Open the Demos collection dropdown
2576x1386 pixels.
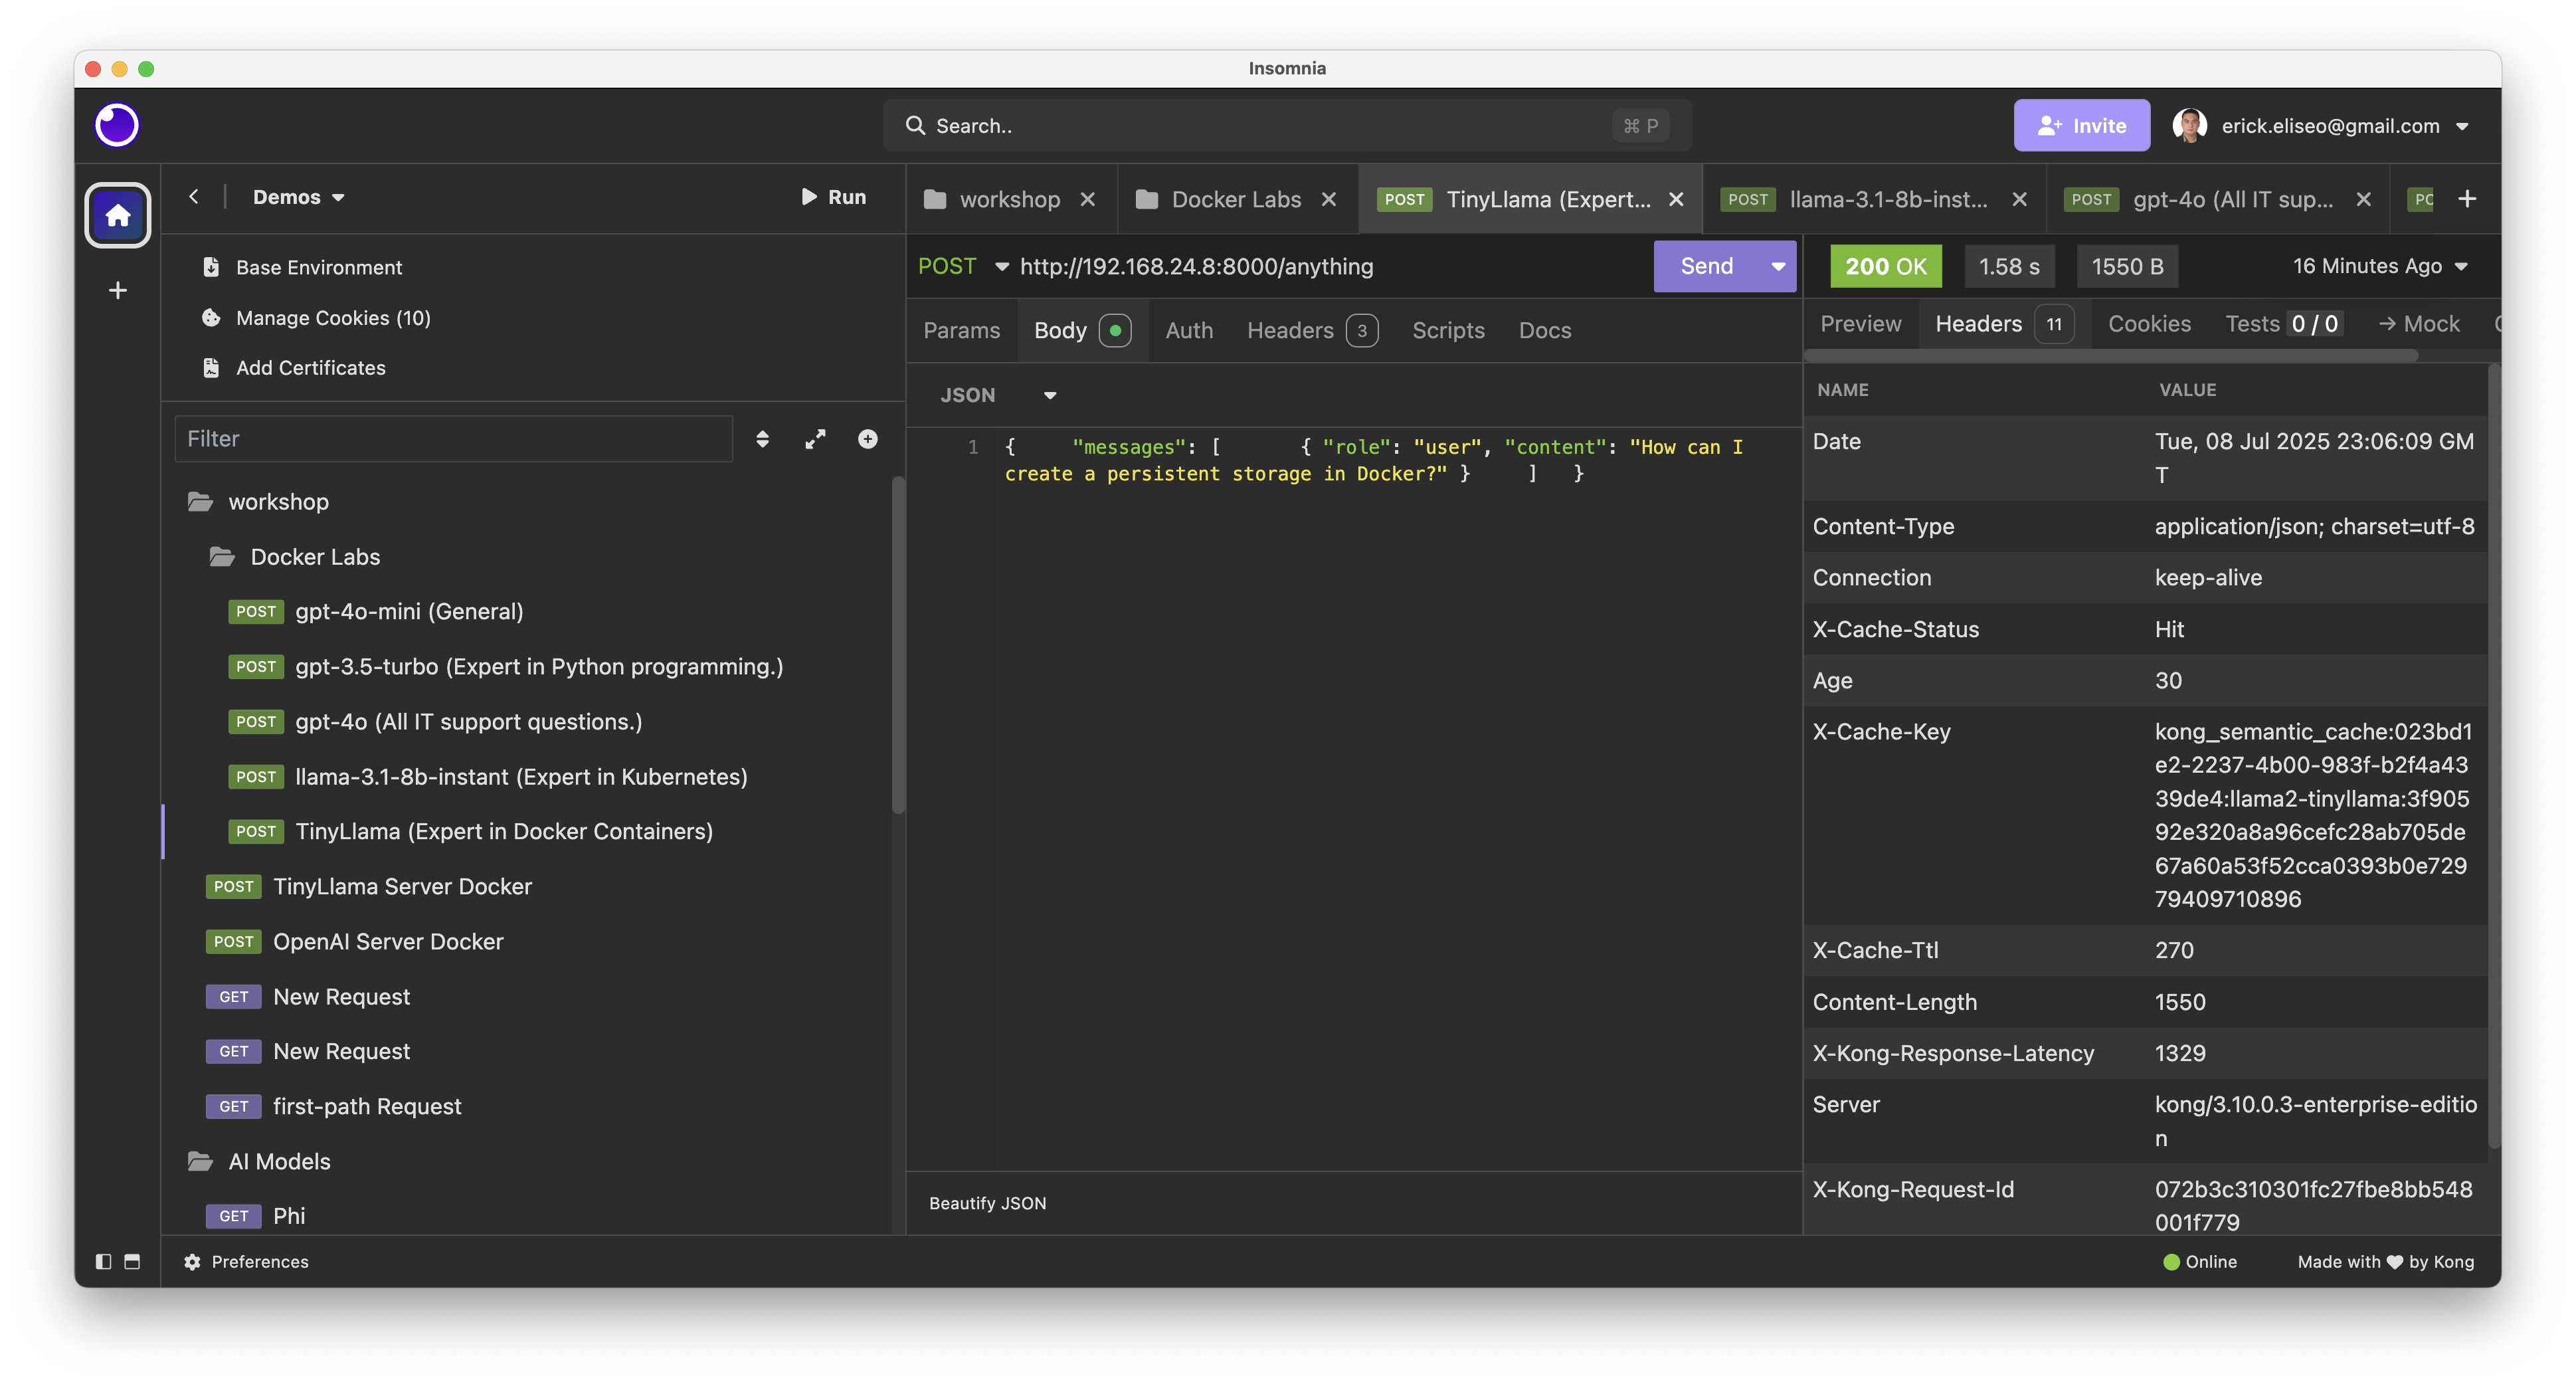[298, 197]
